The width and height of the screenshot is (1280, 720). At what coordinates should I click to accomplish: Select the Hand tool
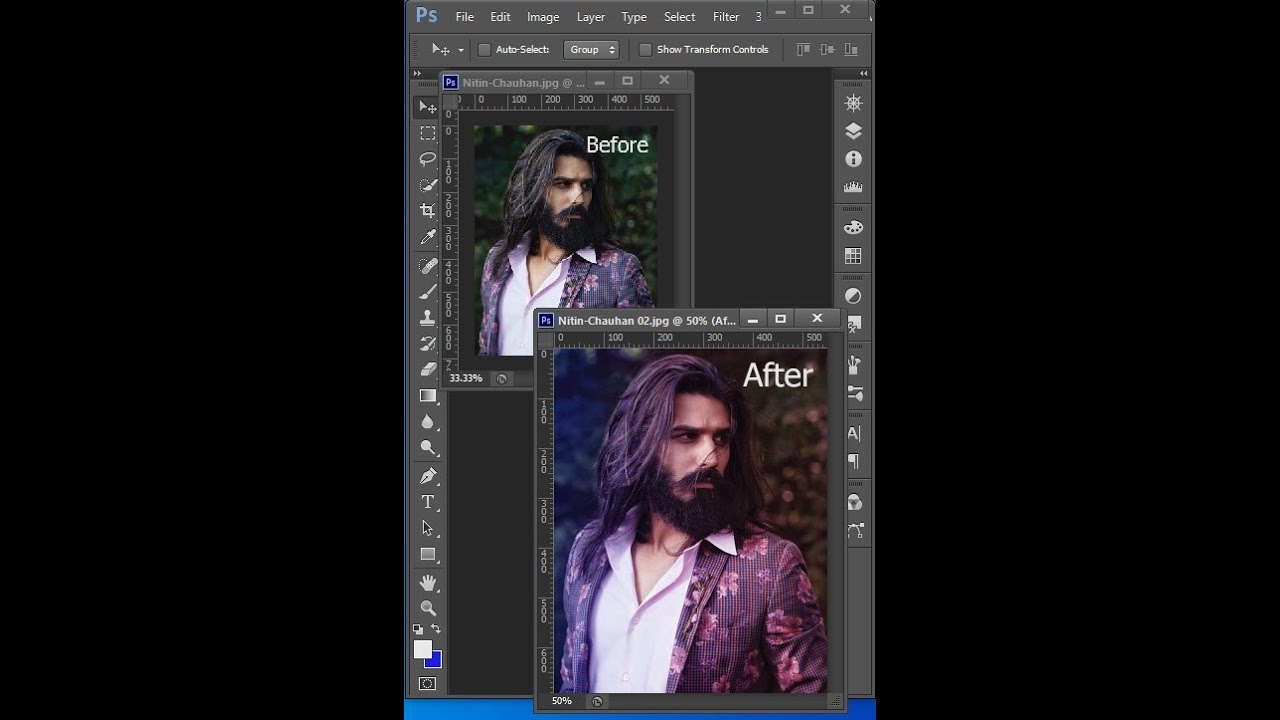(x=428, y=582)
